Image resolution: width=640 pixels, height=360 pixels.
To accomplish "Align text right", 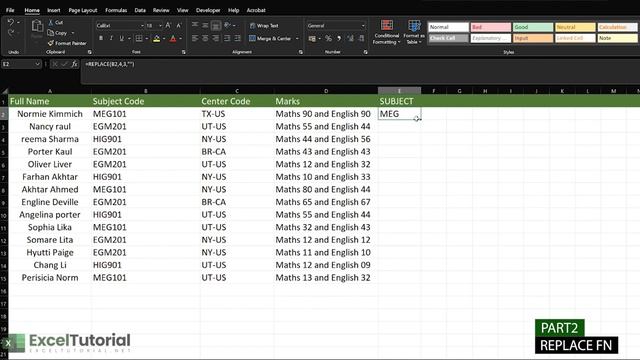I will coord(216,38).
